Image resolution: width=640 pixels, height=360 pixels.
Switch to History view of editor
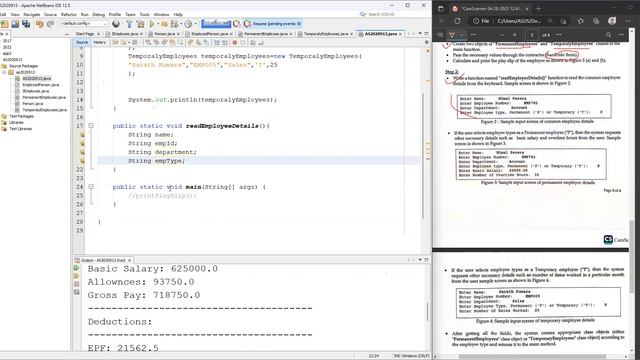pos(99,42)
